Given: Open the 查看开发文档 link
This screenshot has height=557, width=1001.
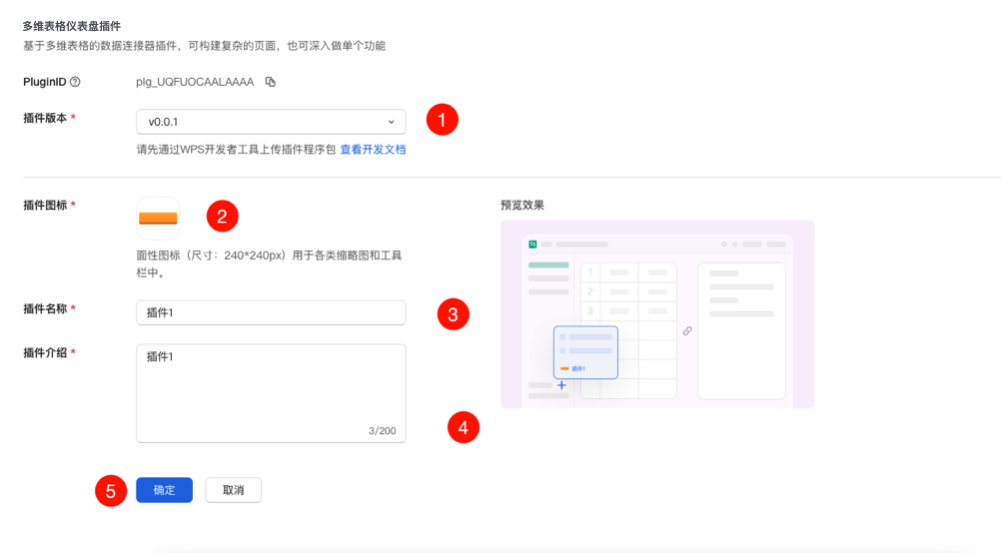Looking at the screenshot, I should (373, 149).
